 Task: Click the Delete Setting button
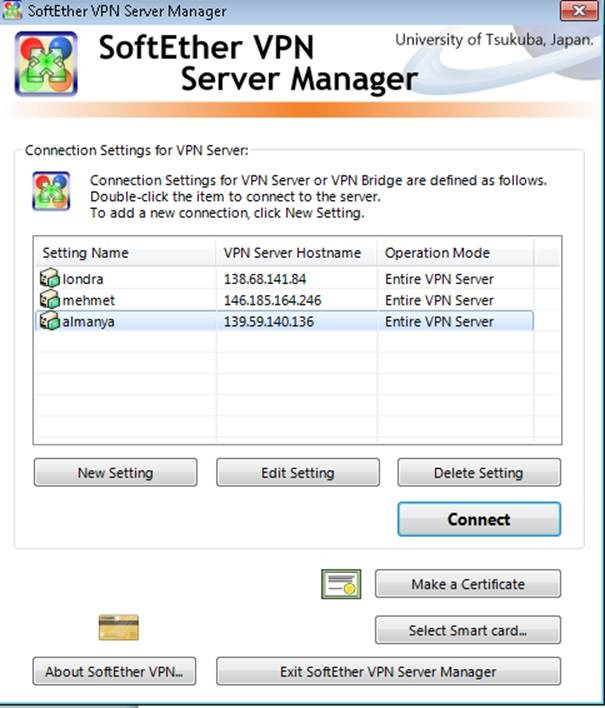click(x=479, y=472)
